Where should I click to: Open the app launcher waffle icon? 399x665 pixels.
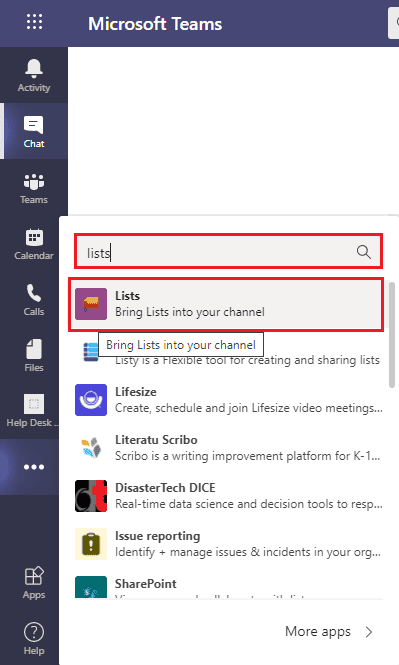pyautogui.click(x=34, y=22)
